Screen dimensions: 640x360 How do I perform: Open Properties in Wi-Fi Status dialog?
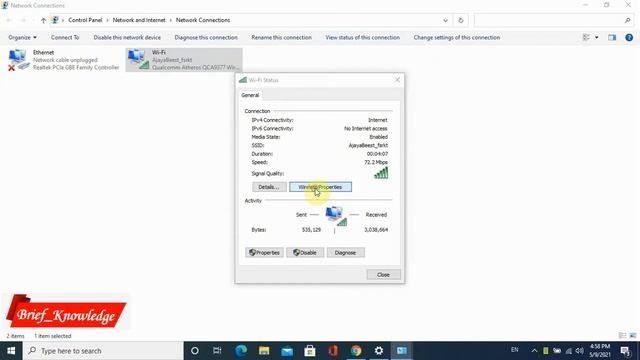[264, 253]
